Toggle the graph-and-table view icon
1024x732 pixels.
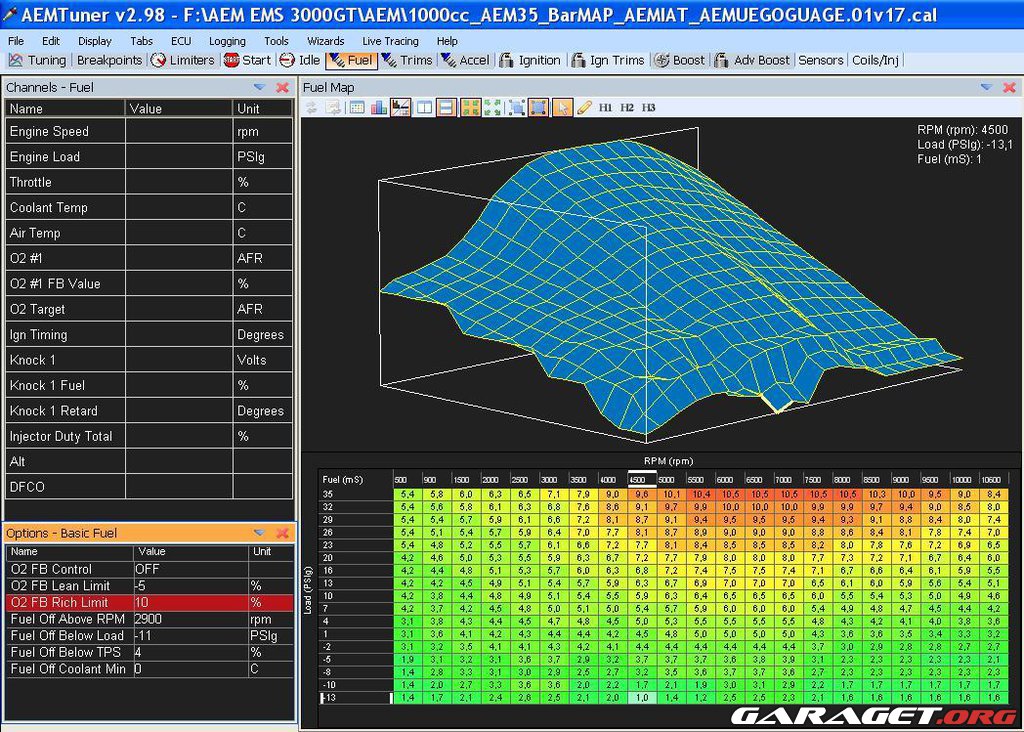401,108
